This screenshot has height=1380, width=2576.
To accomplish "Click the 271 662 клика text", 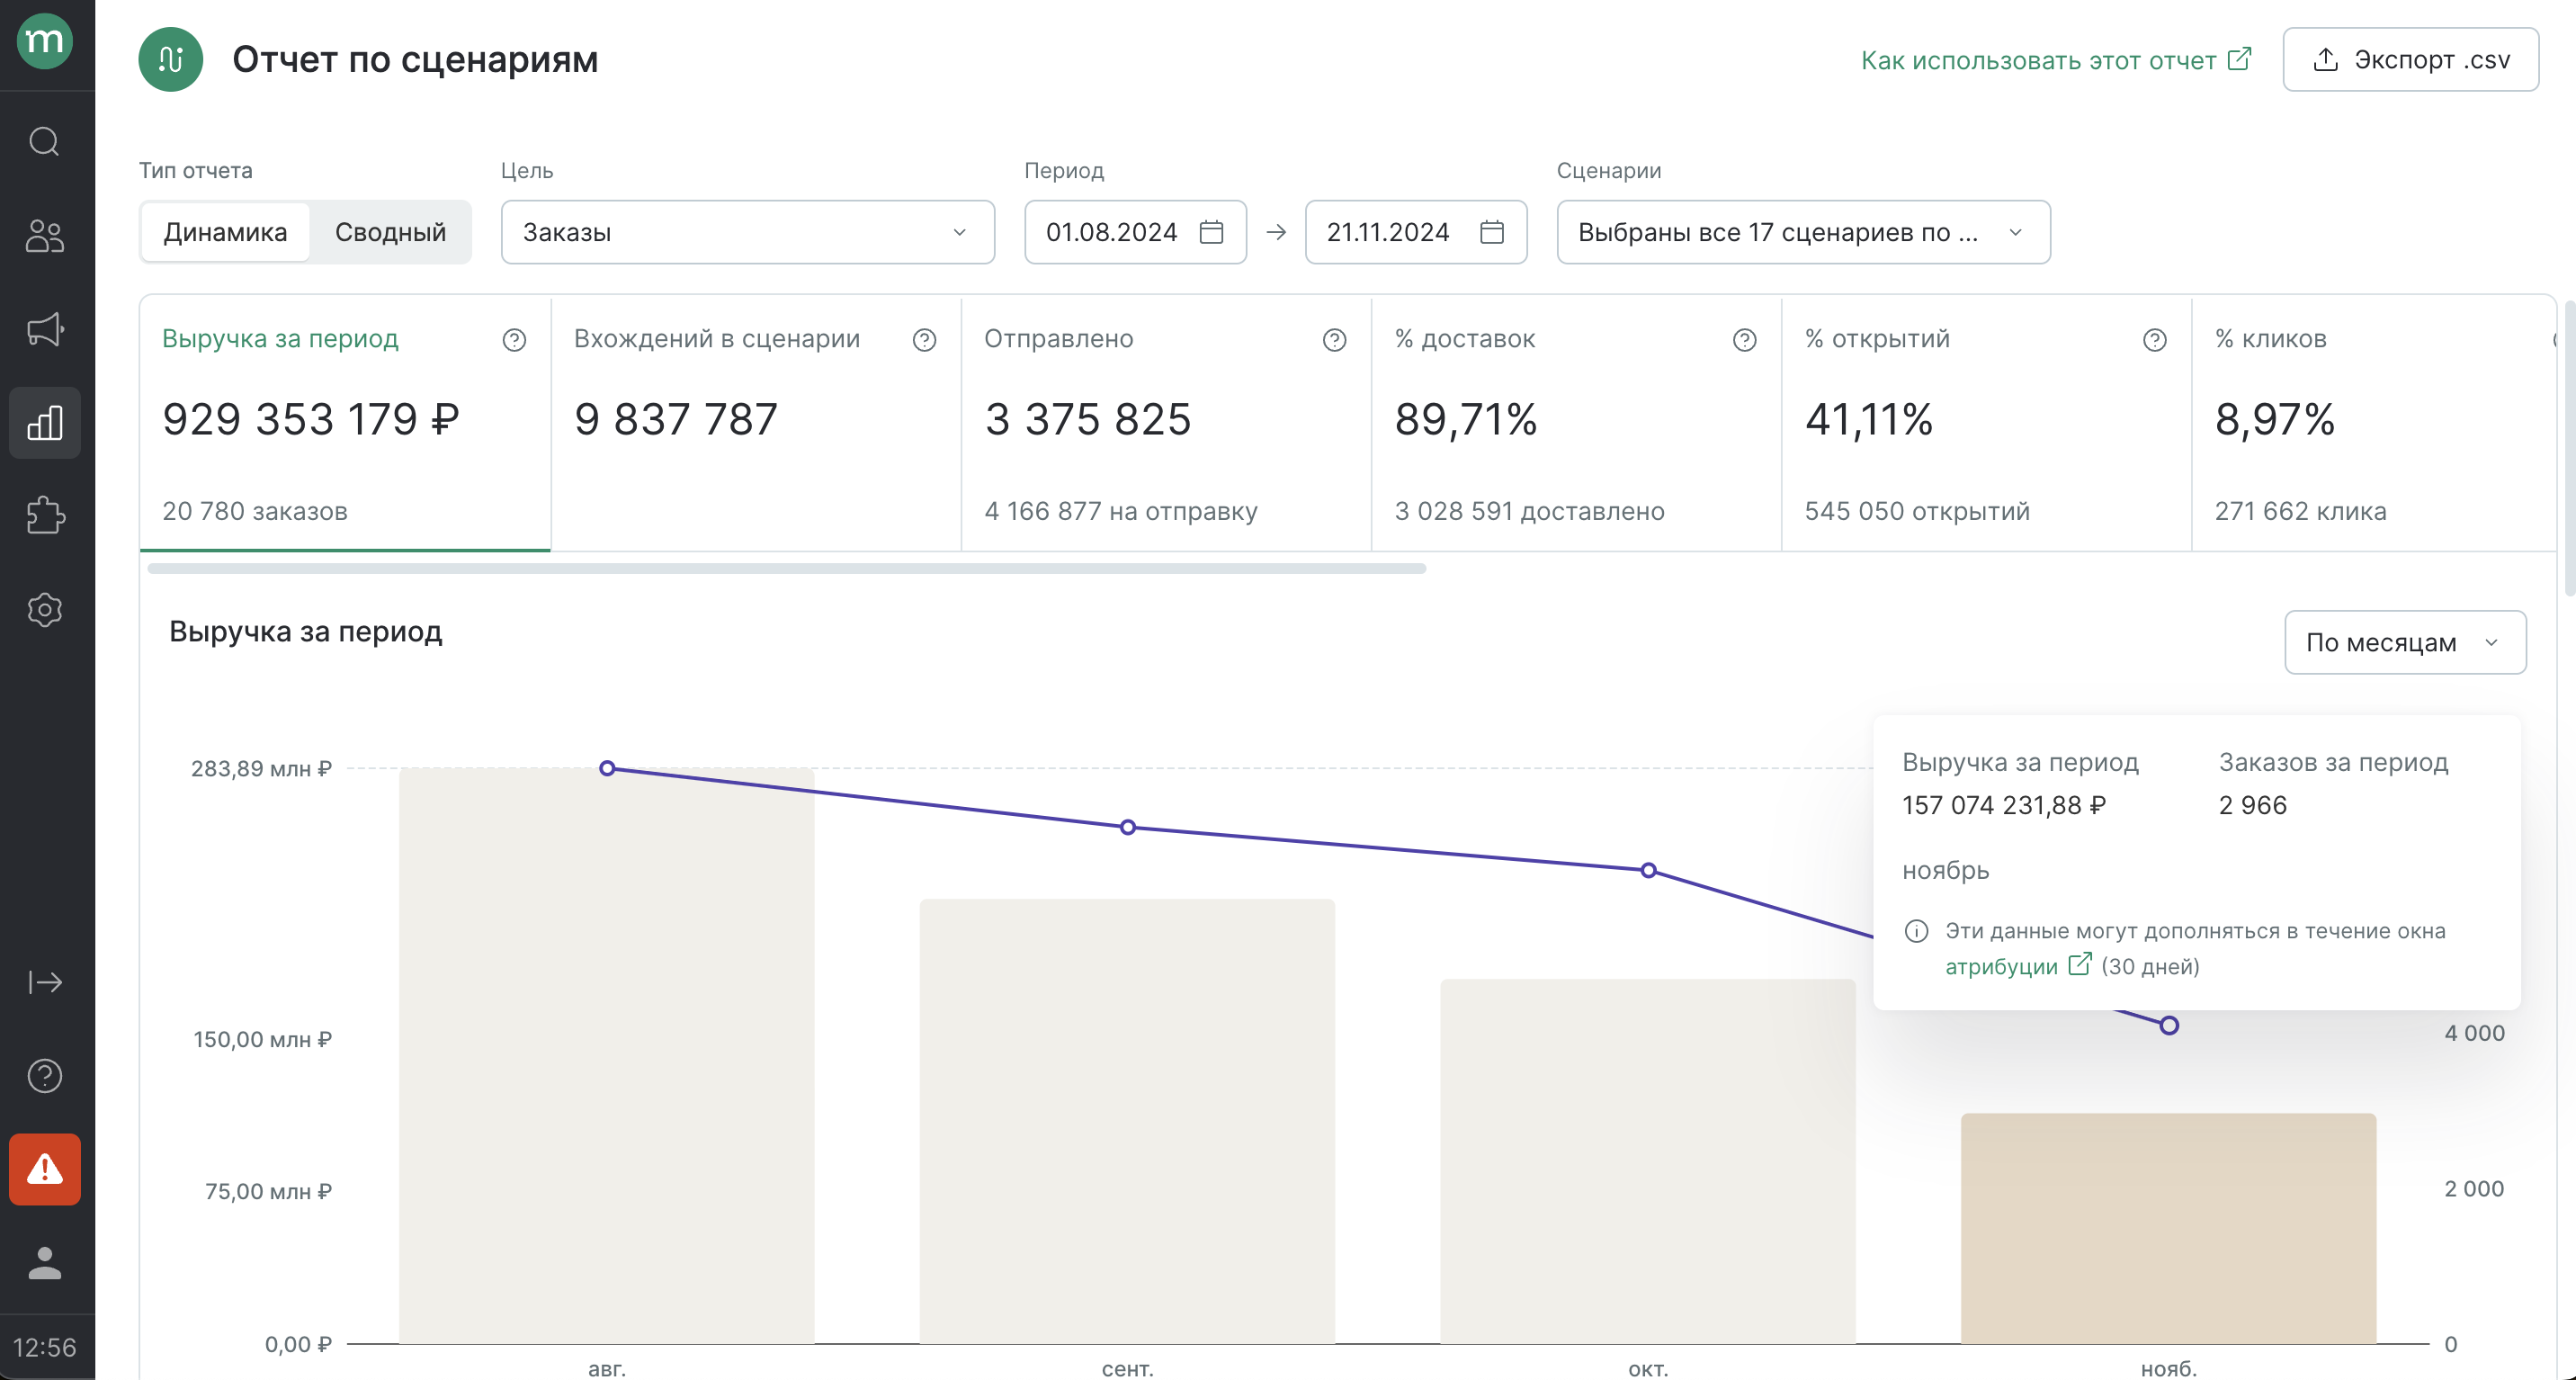I will [2300, 511].
